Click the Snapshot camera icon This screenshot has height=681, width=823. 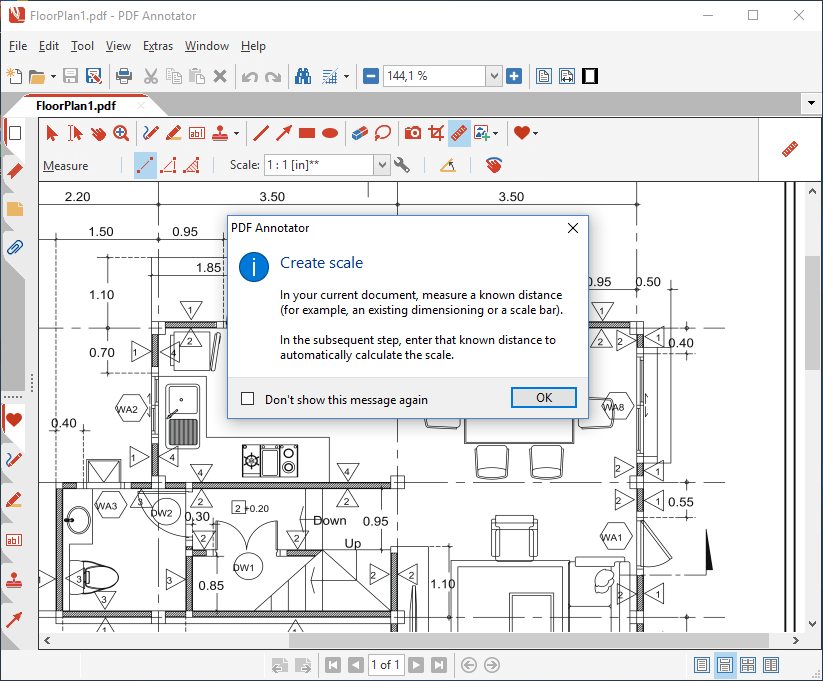click(413, 133)
